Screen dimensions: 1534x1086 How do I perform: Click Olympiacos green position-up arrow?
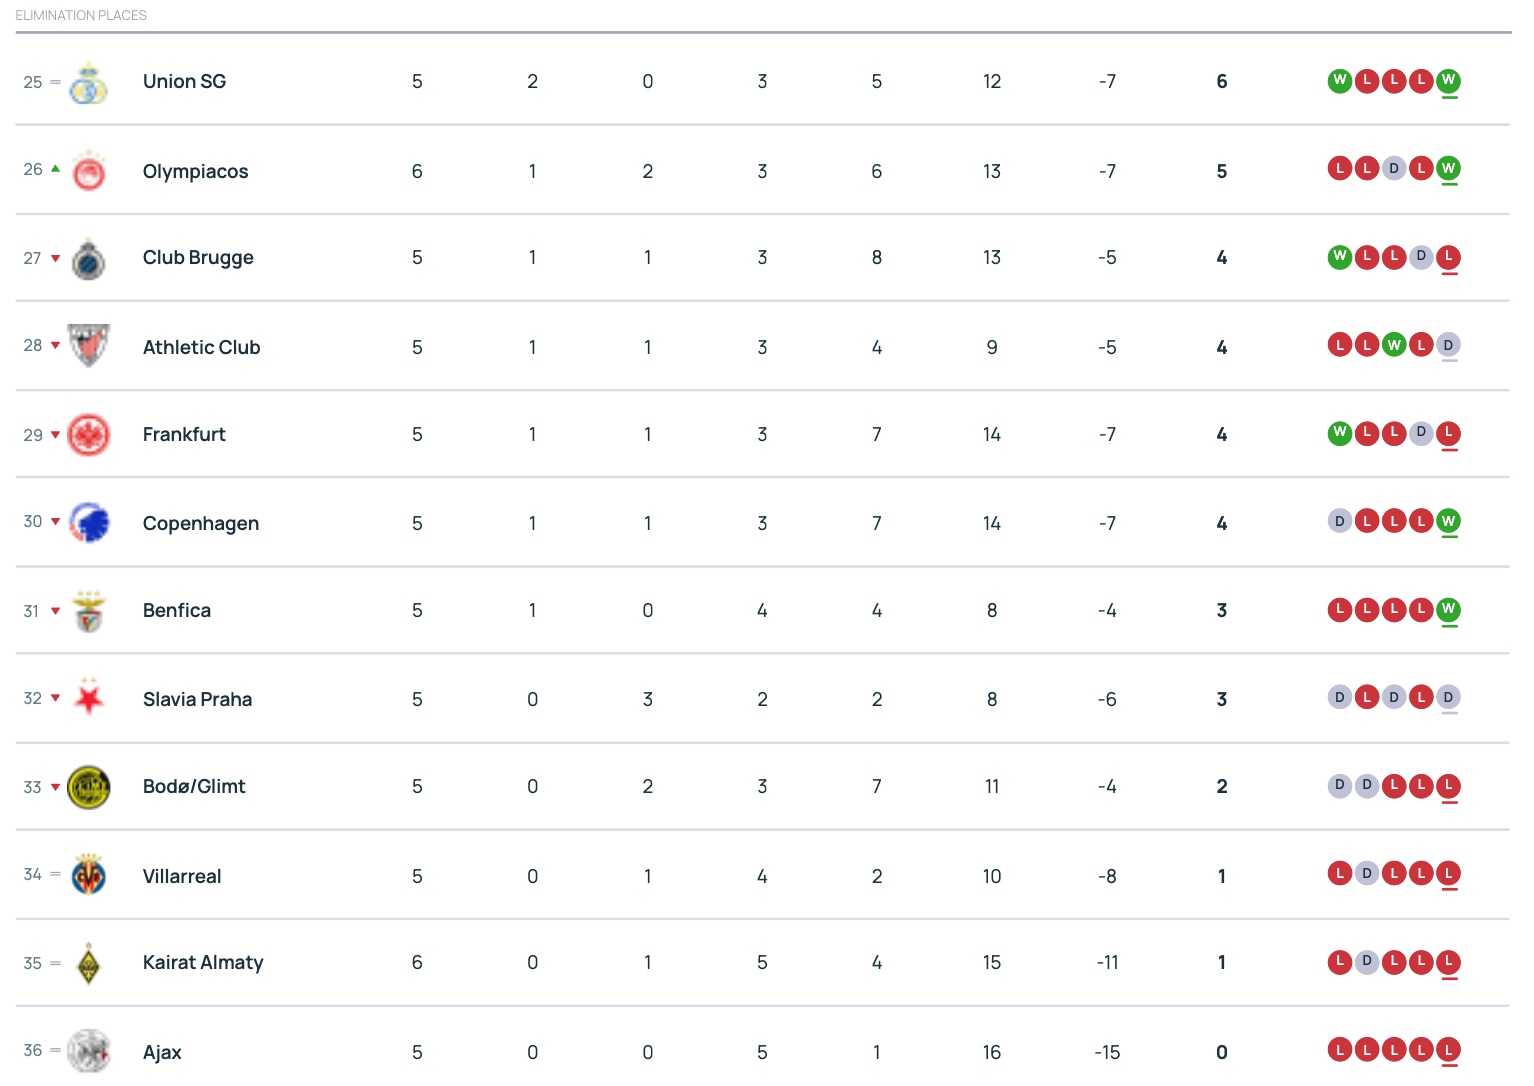pyautogui.click(x=56, y=169)
